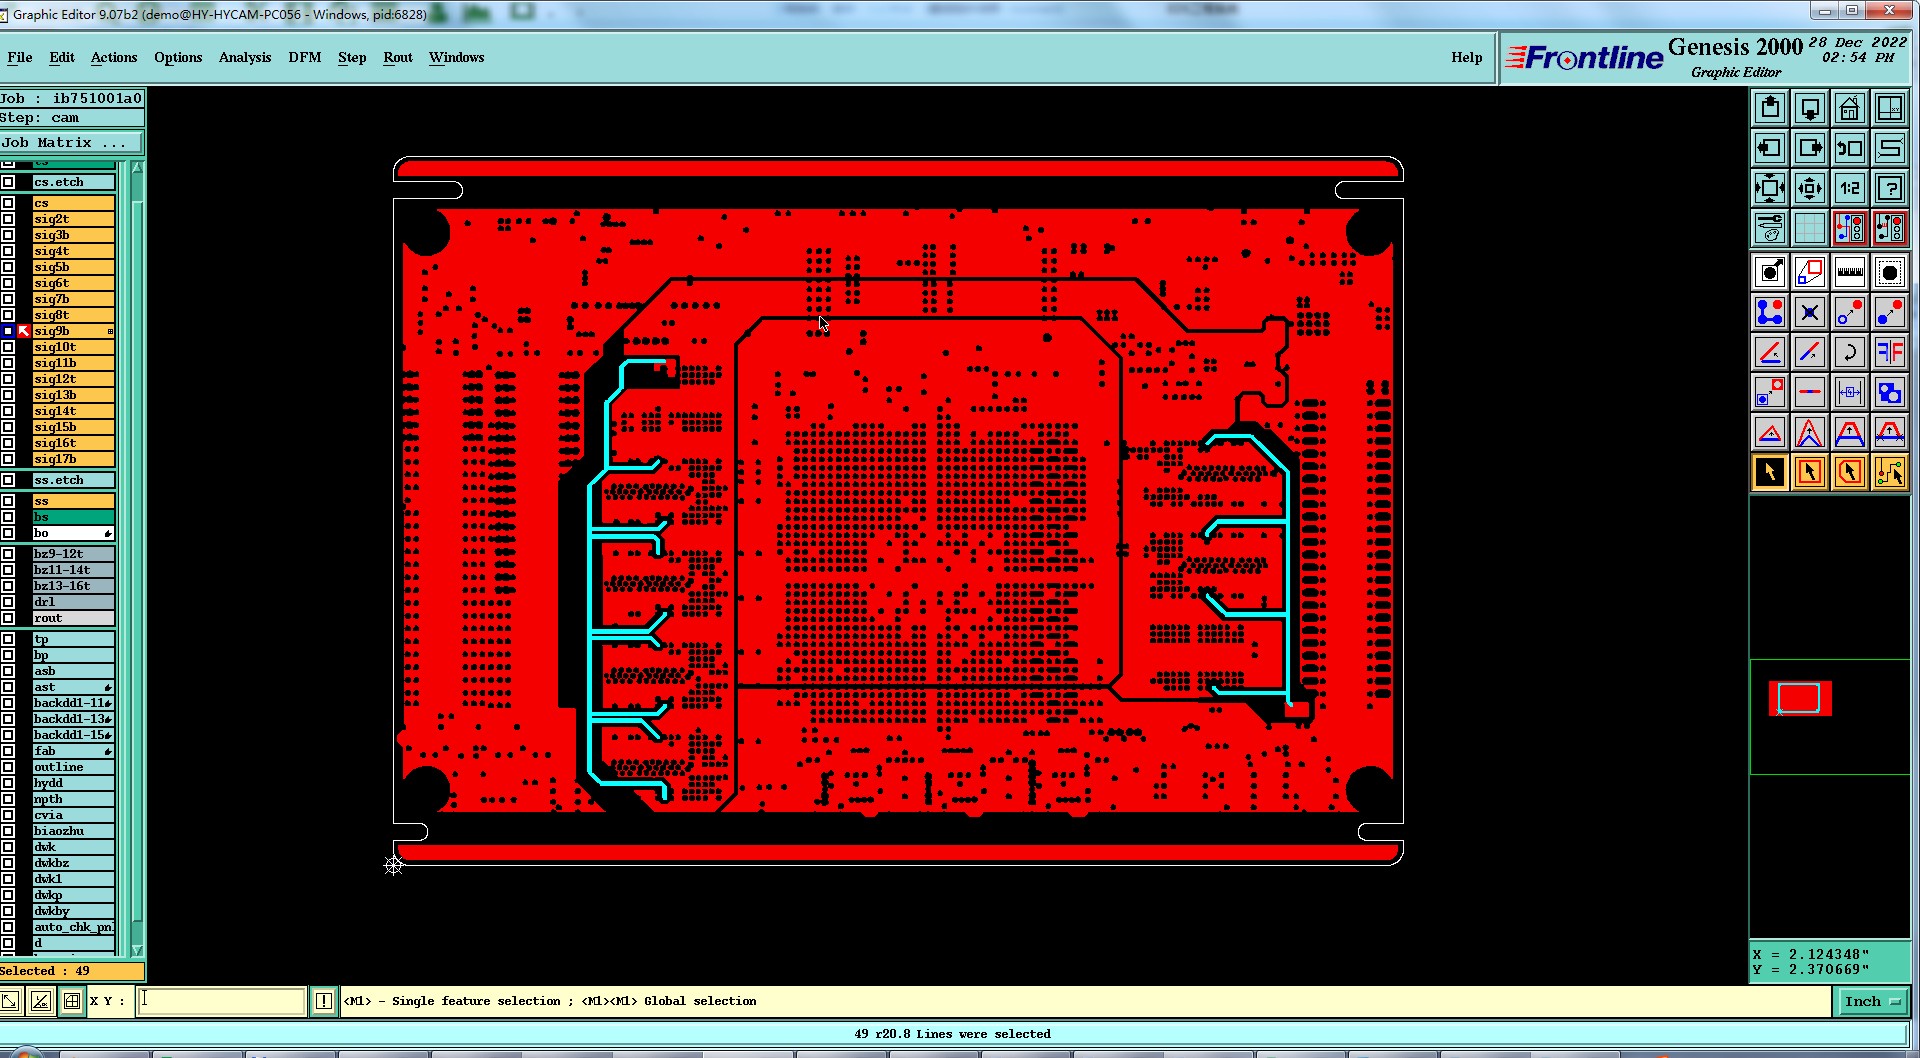The height and width of the screenshot is (1058, 1920).
Task: Click the pan up icon
Action: [x=1770, y=108]
